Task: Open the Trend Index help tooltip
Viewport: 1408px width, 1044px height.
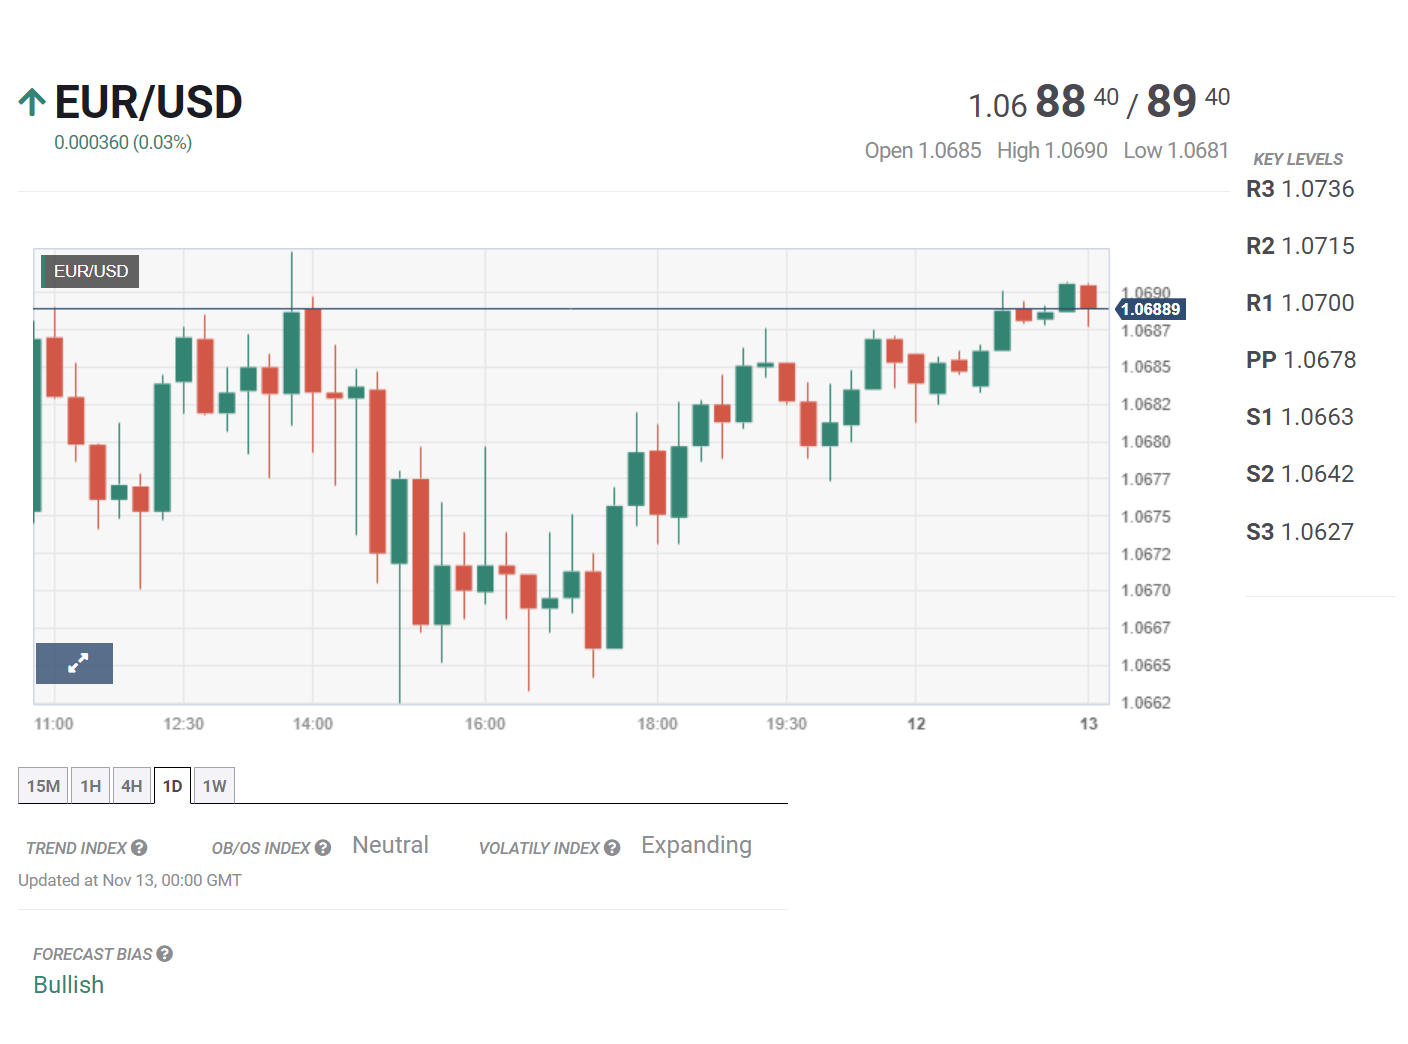Action: tap(139, 848)
